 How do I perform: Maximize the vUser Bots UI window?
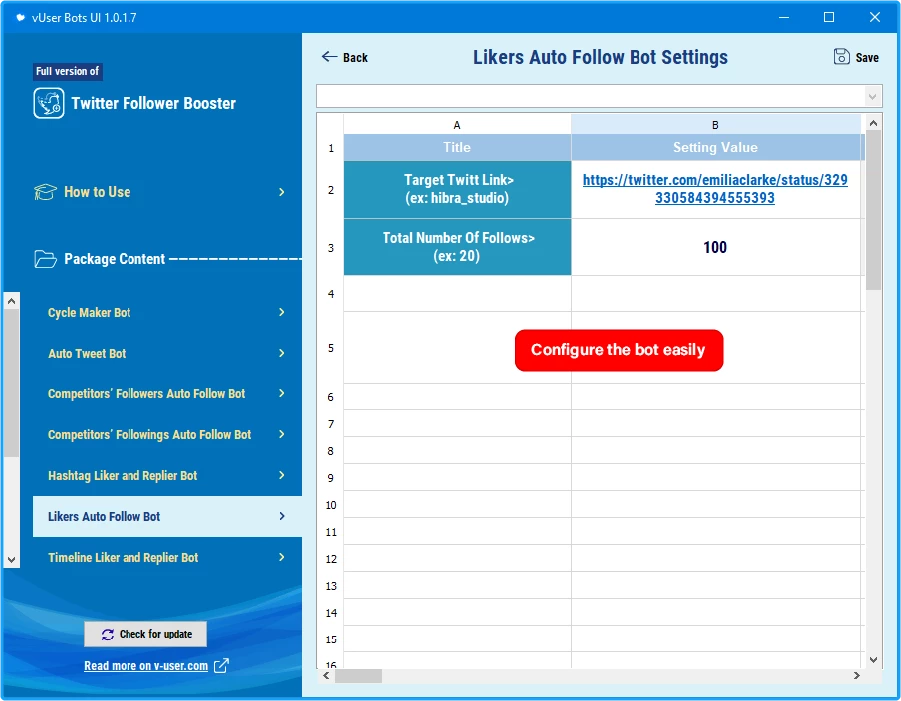[x=829, y=17]
